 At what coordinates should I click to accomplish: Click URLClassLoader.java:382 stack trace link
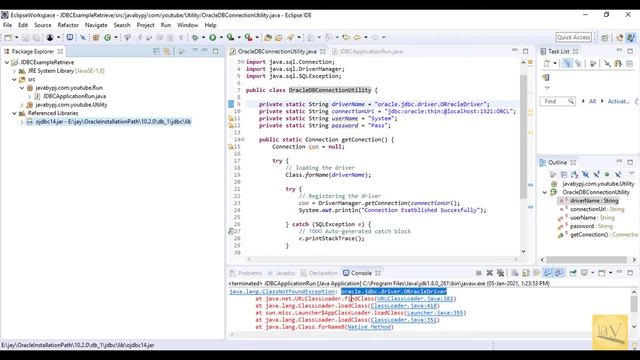[x=415, y=299]
